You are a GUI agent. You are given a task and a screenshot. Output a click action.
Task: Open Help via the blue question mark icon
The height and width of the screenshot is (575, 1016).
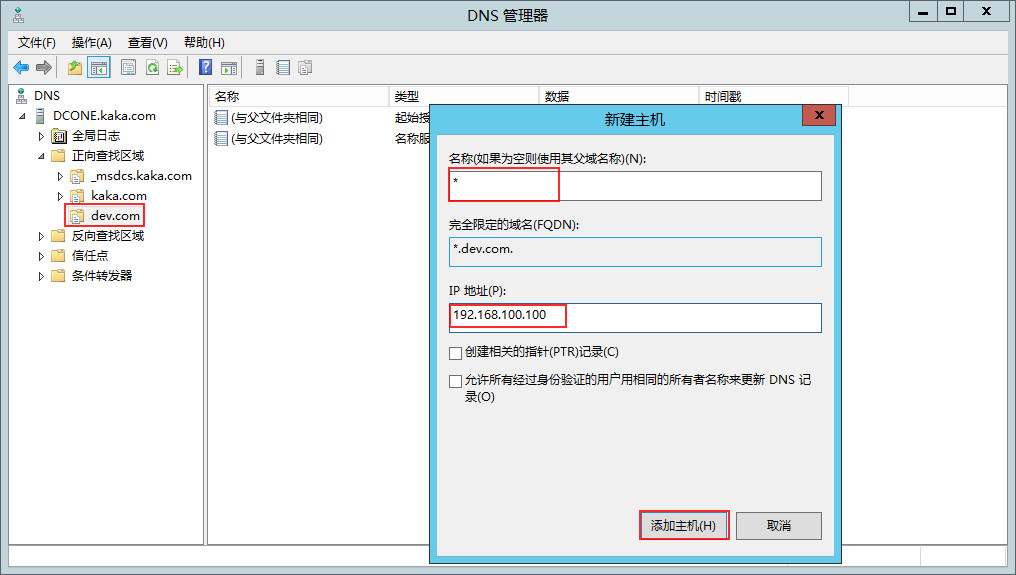[x=205, y=68]
